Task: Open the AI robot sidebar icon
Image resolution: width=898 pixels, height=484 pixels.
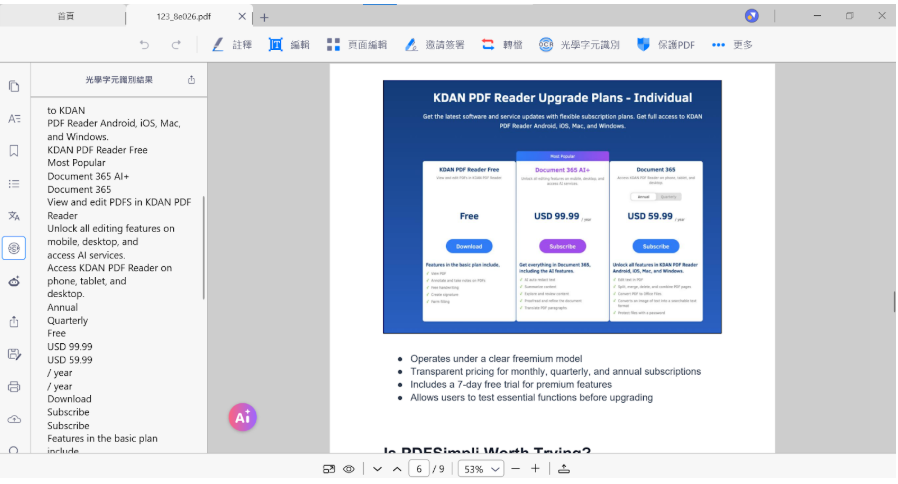Action: [14, 281]
